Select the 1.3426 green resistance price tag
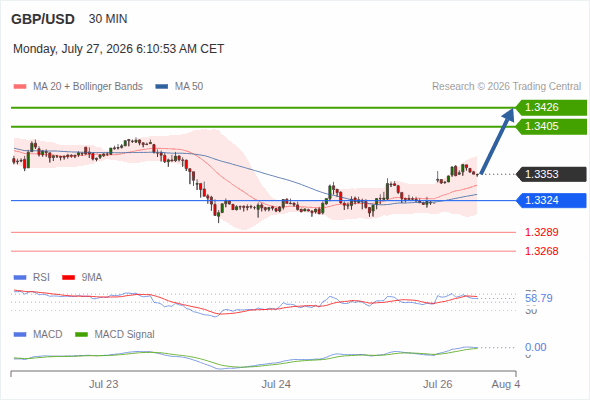This screenshot has height=400, width=590. click(x=551, y=108)
